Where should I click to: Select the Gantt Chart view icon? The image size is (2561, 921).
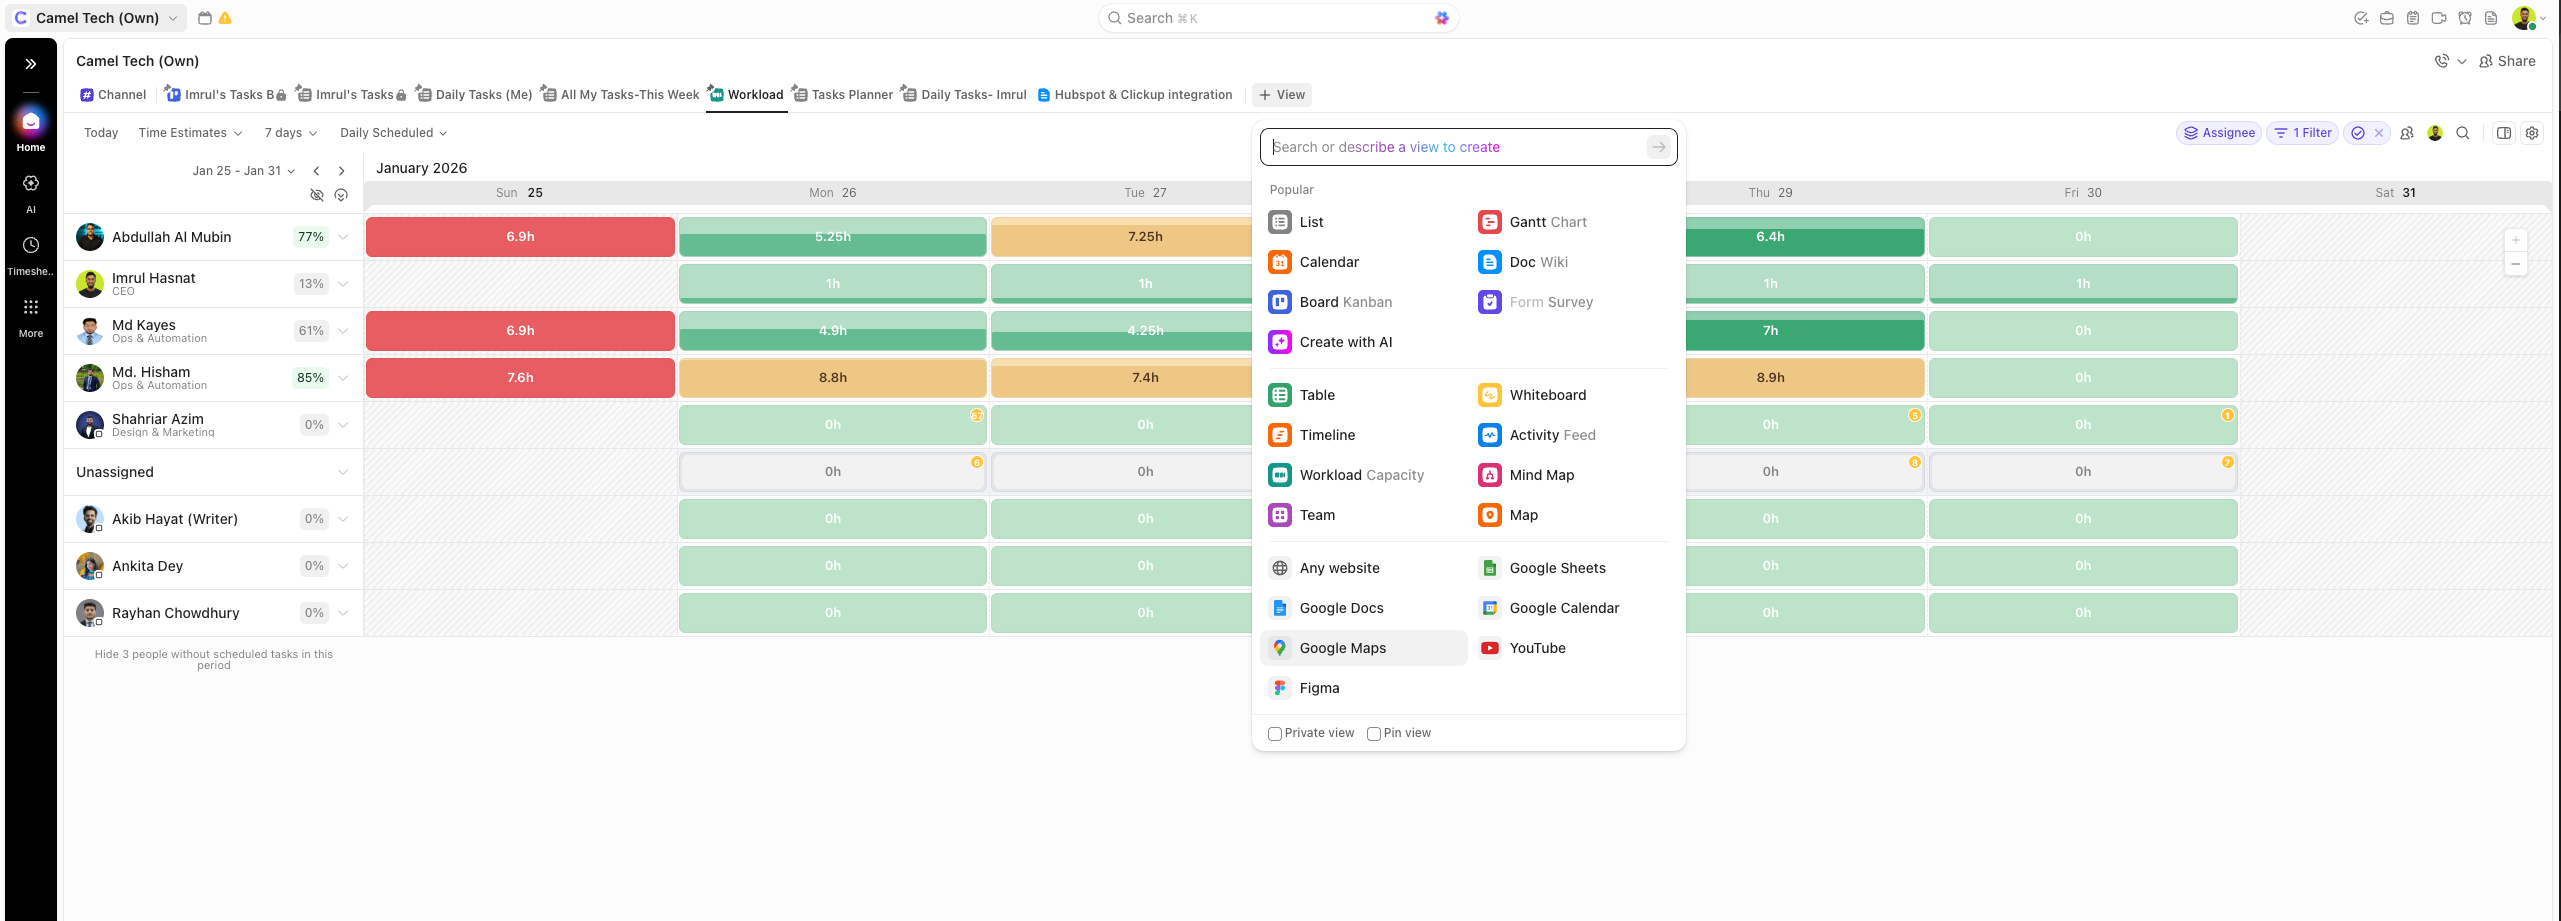point(1489,222)
